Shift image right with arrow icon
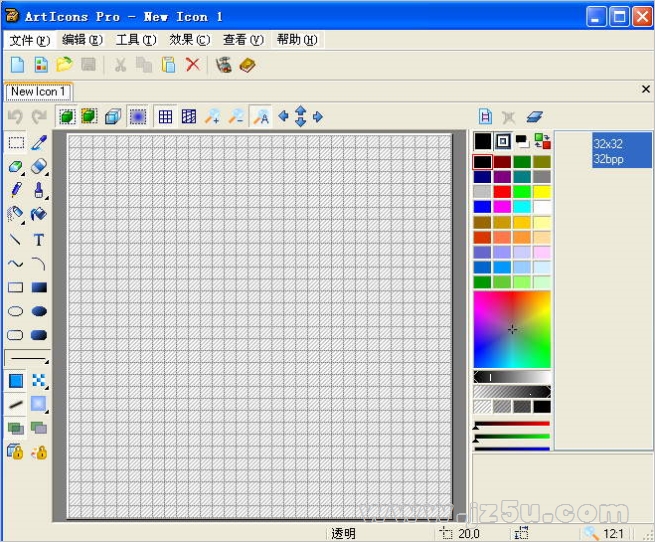 pyautogui.click(x=318, y=117)
